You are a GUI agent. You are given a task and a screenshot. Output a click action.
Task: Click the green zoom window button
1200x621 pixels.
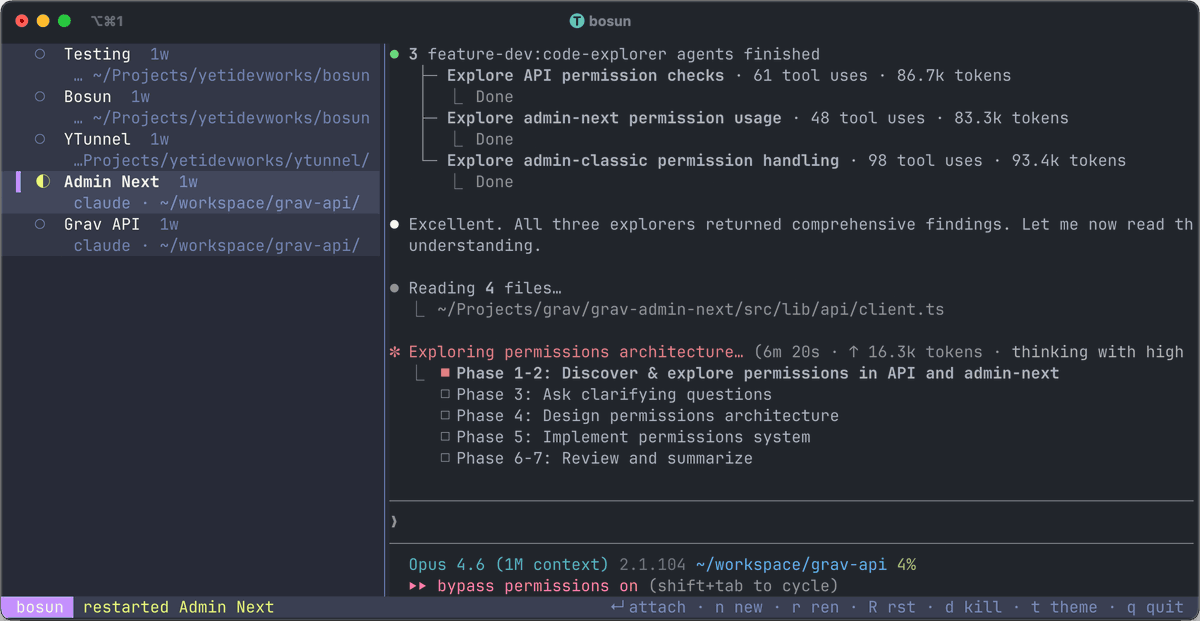tap(65, 21)
